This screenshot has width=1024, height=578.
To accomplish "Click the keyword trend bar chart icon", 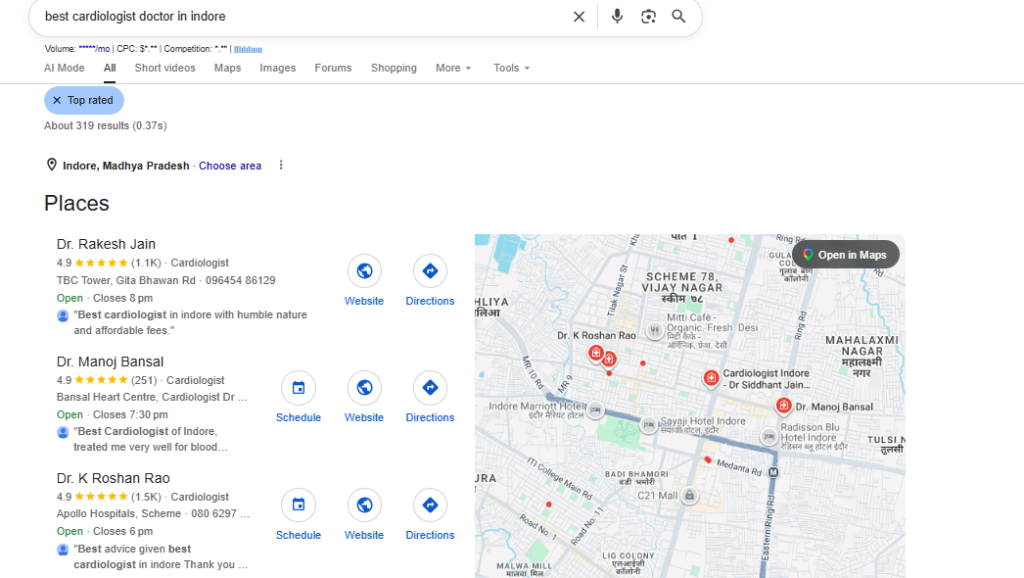I will coord(248,49).
